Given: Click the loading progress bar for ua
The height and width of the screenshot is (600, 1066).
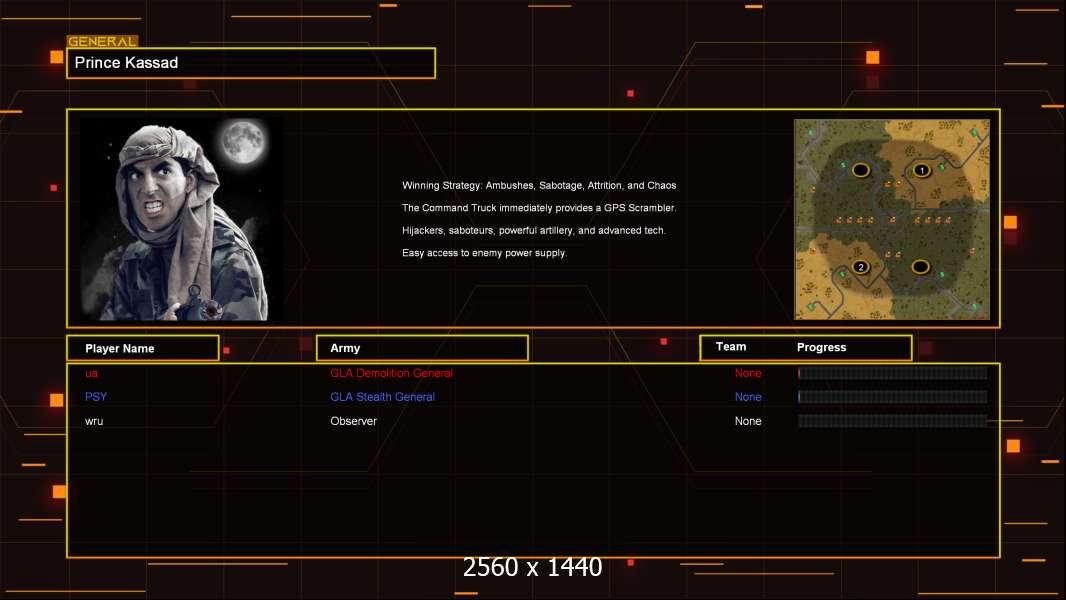Looking at the screenshot, I should [x=893, y=372].
